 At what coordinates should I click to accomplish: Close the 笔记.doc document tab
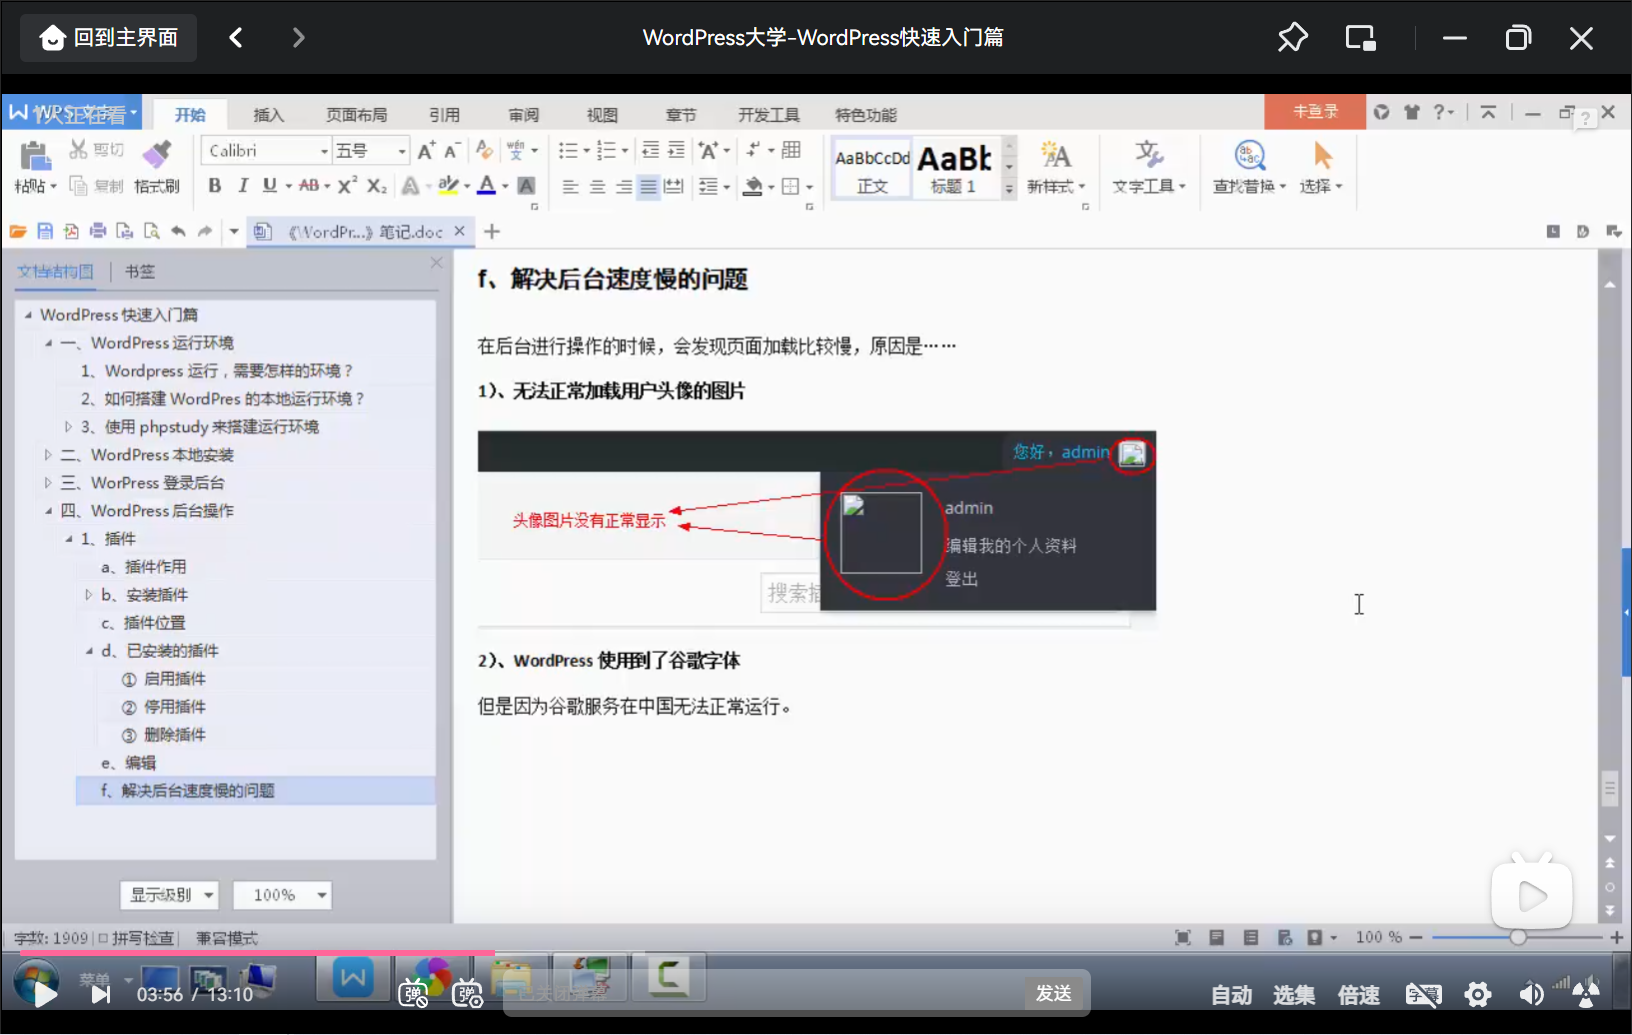click(460, 231)
